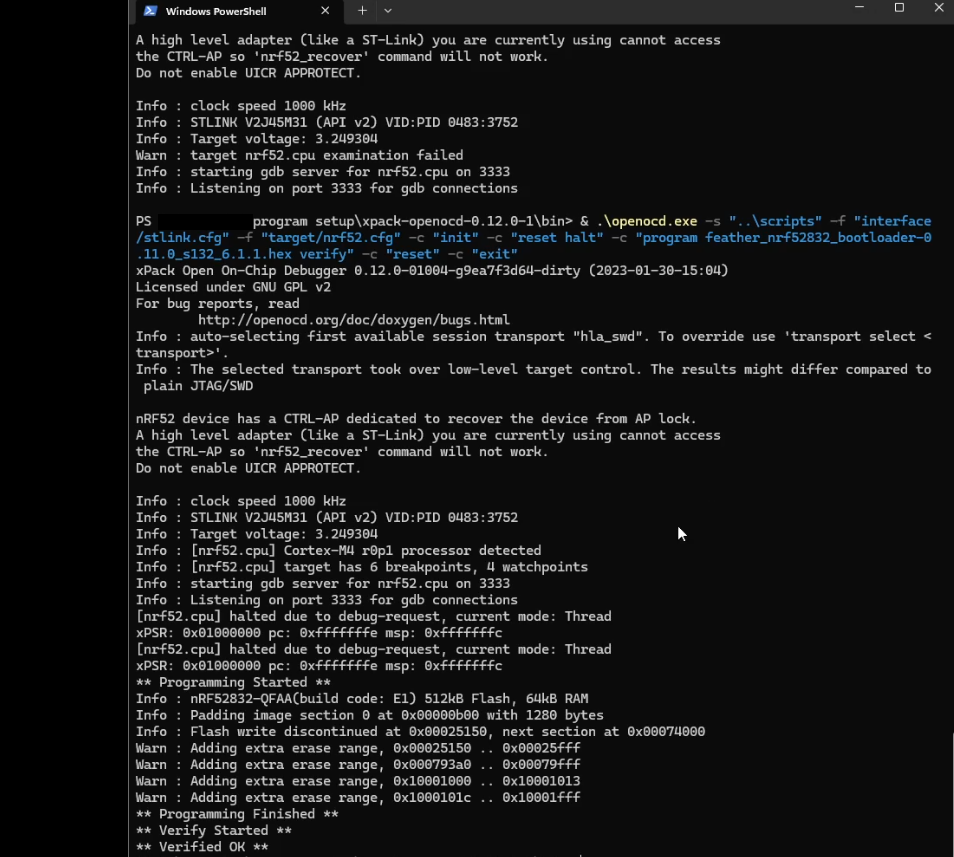Click 'target has 6 breakpoints, 4 watchpoints'
954x857 pixels.
point(361,567)
